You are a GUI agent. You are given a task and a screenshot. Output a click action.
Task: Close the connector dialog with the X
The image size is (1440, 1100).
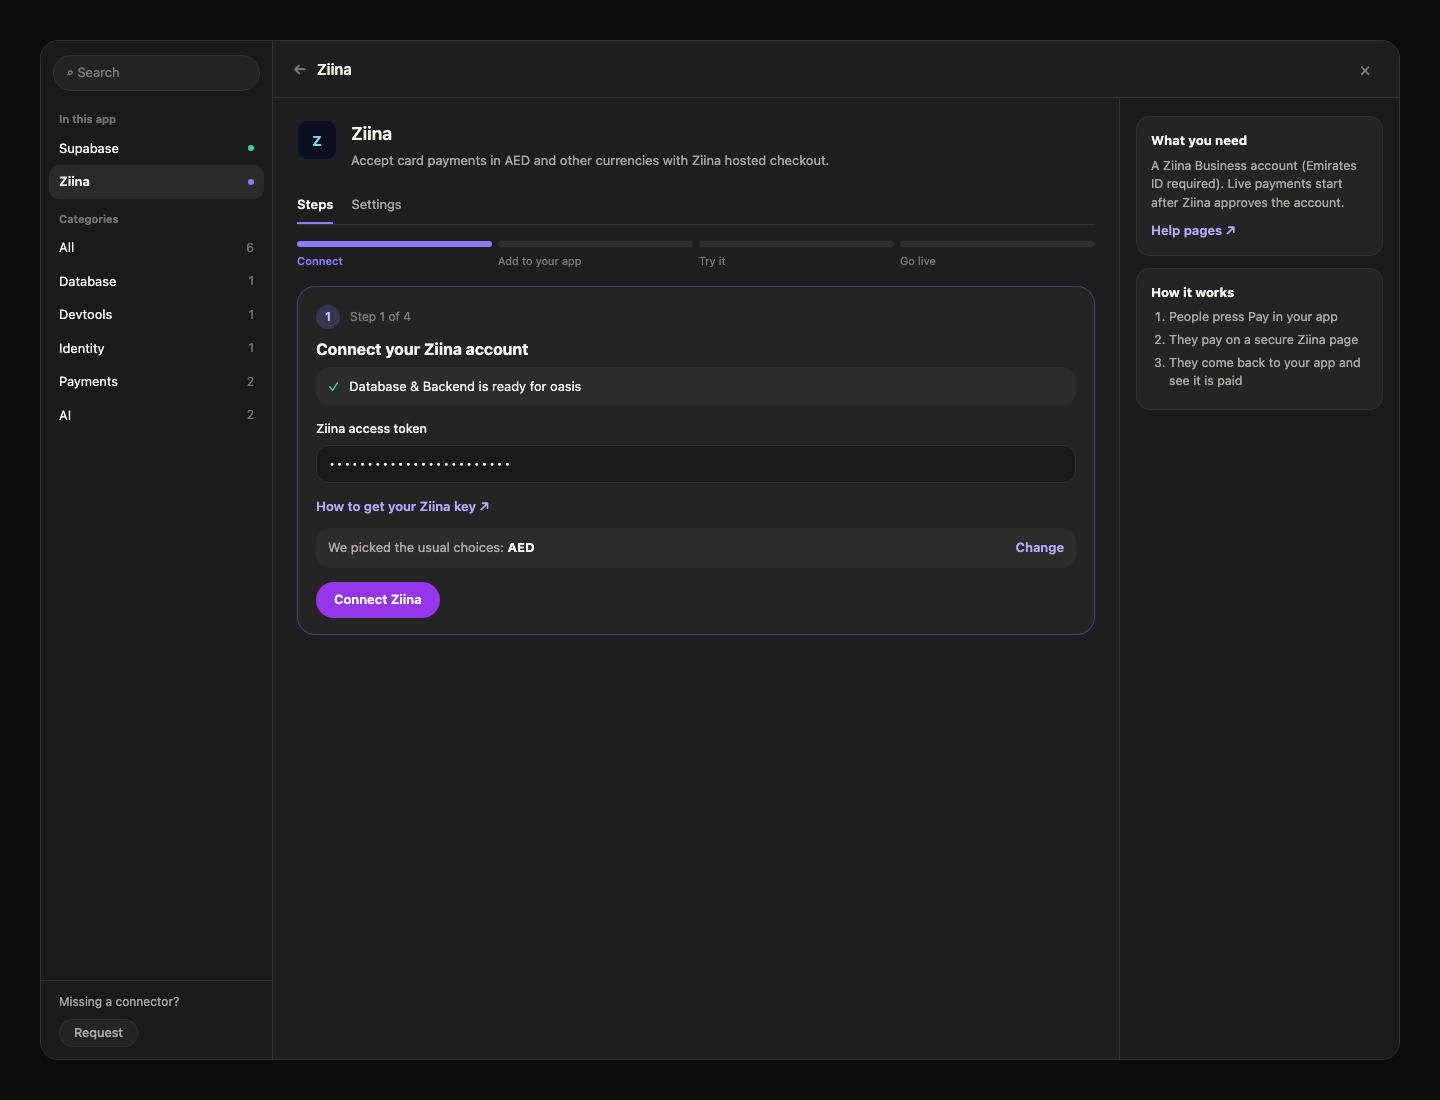tap(1365, 71)
